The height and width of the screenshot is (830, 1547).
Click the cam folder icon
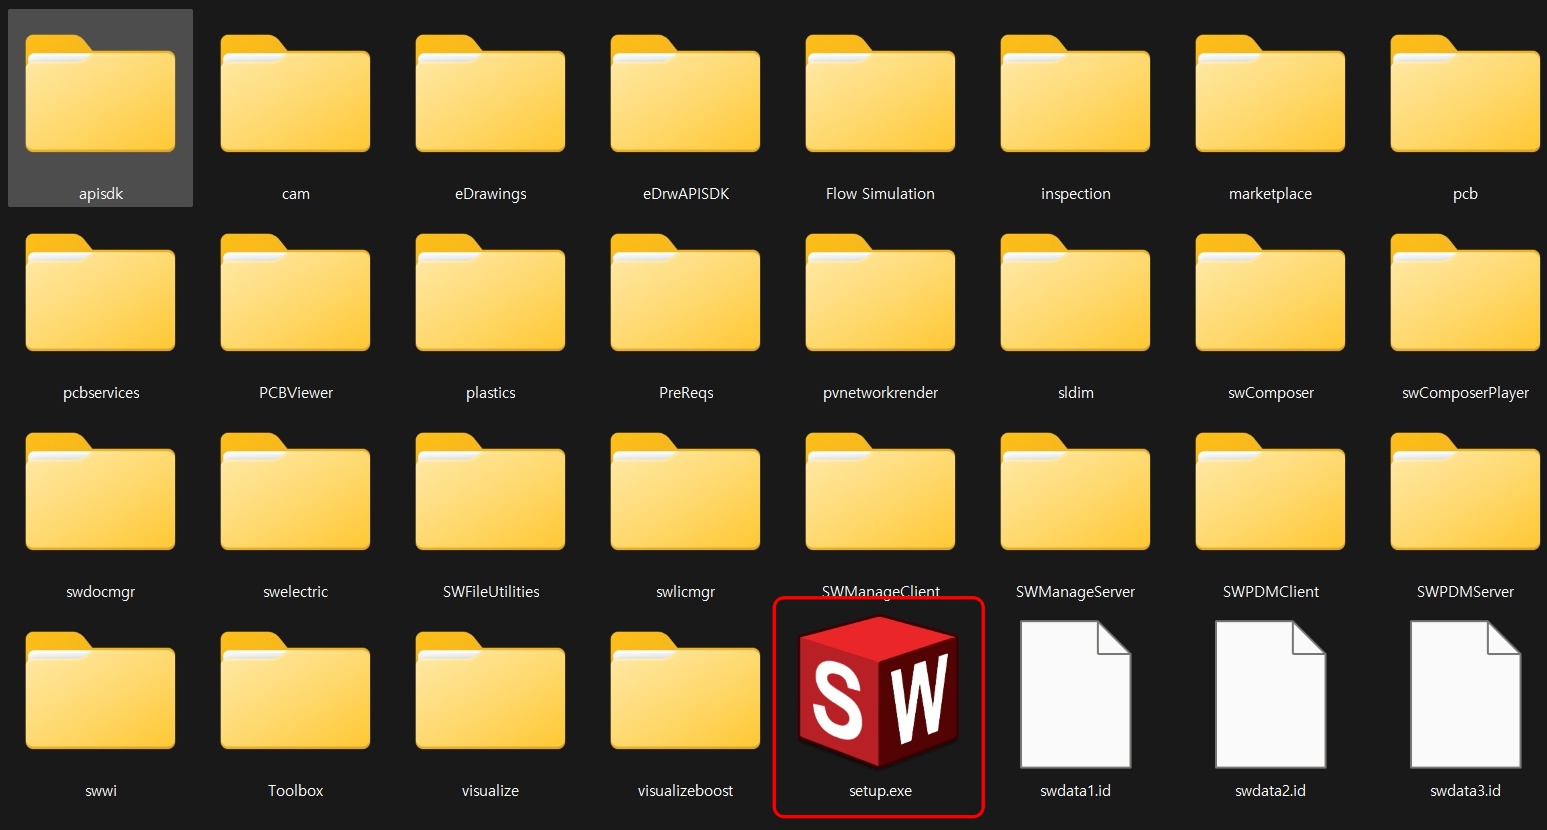point(295,94)
